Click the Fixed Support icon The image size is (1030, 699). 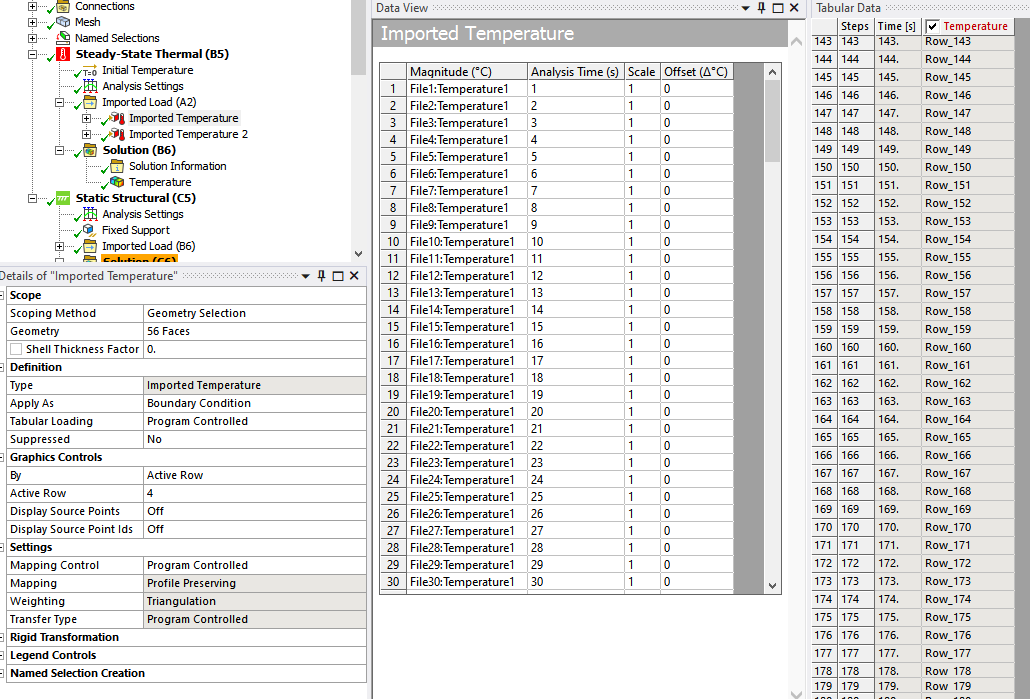(x=90, y=230)
